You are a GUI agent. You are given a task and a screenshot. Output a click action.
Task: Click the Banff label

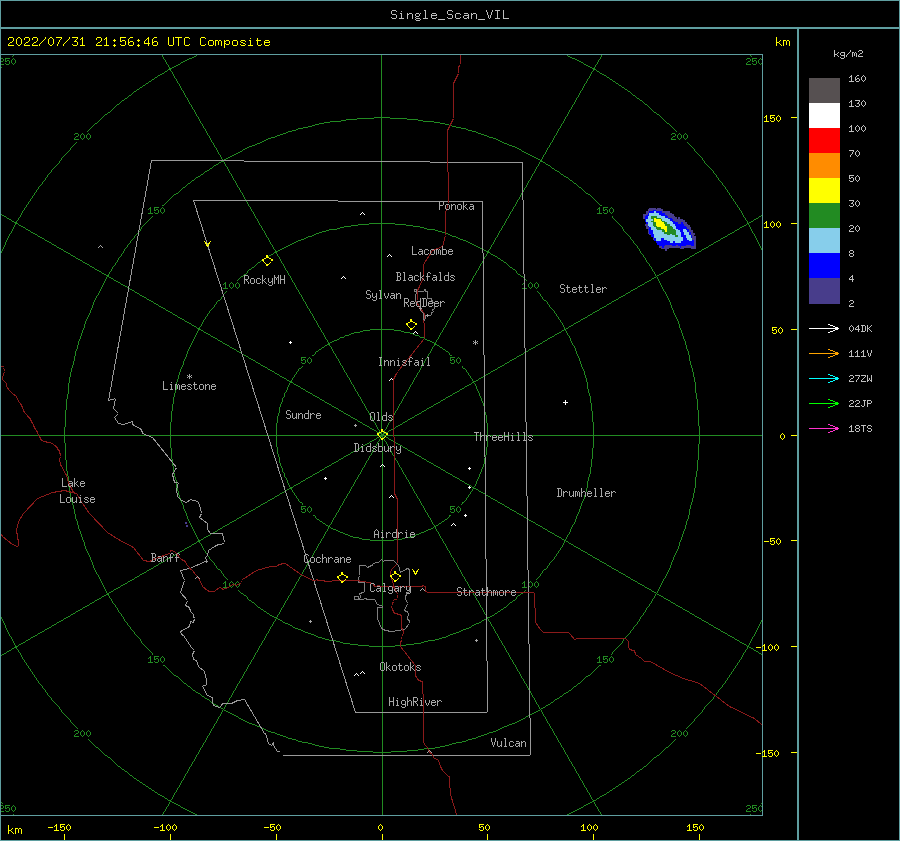pyautogui.click(x=165, y=558)
